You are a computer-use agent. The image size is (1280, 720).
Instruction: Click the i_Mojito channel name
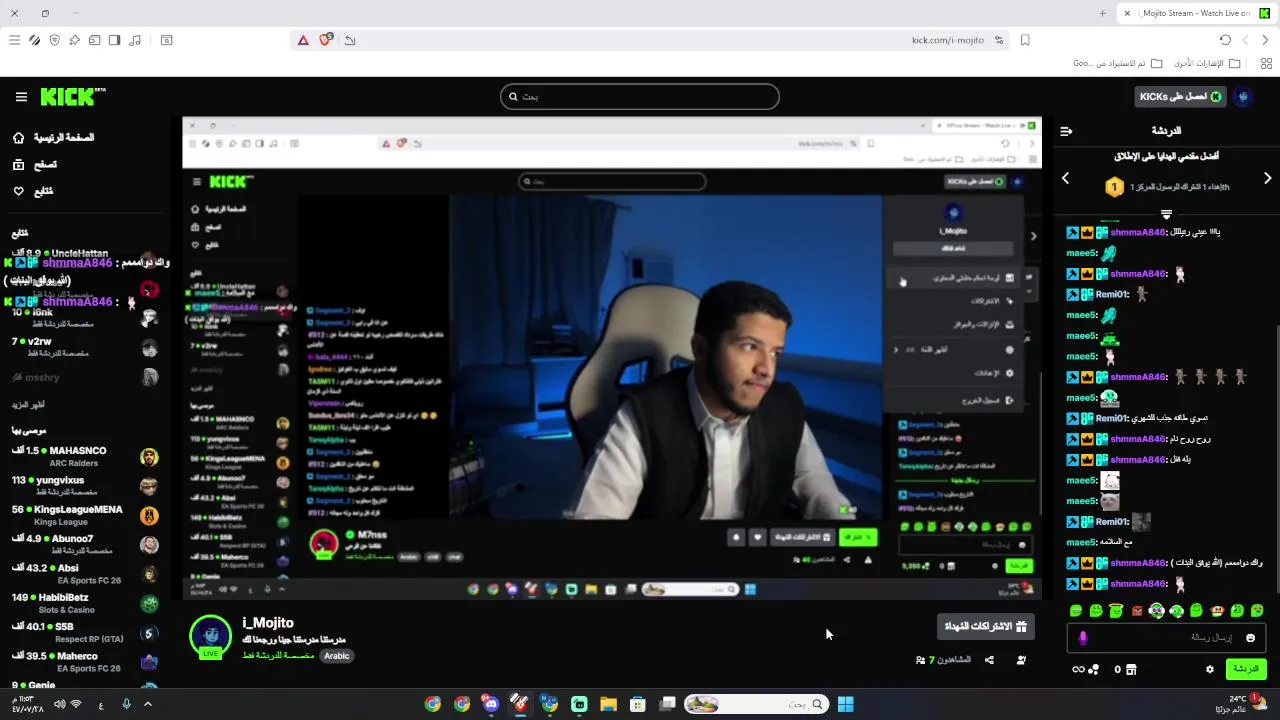coord(268,623)
